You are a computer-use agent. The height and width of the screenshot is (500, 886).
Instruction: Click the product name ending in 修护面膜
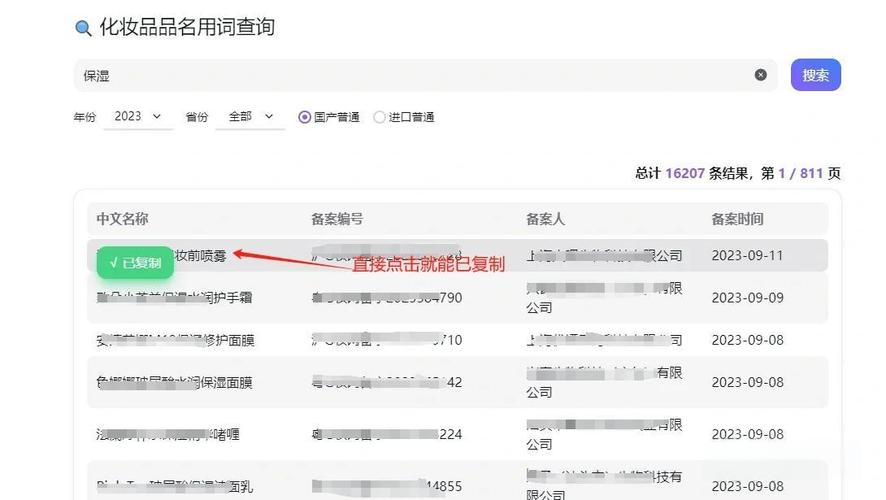(x=175, y=340)
